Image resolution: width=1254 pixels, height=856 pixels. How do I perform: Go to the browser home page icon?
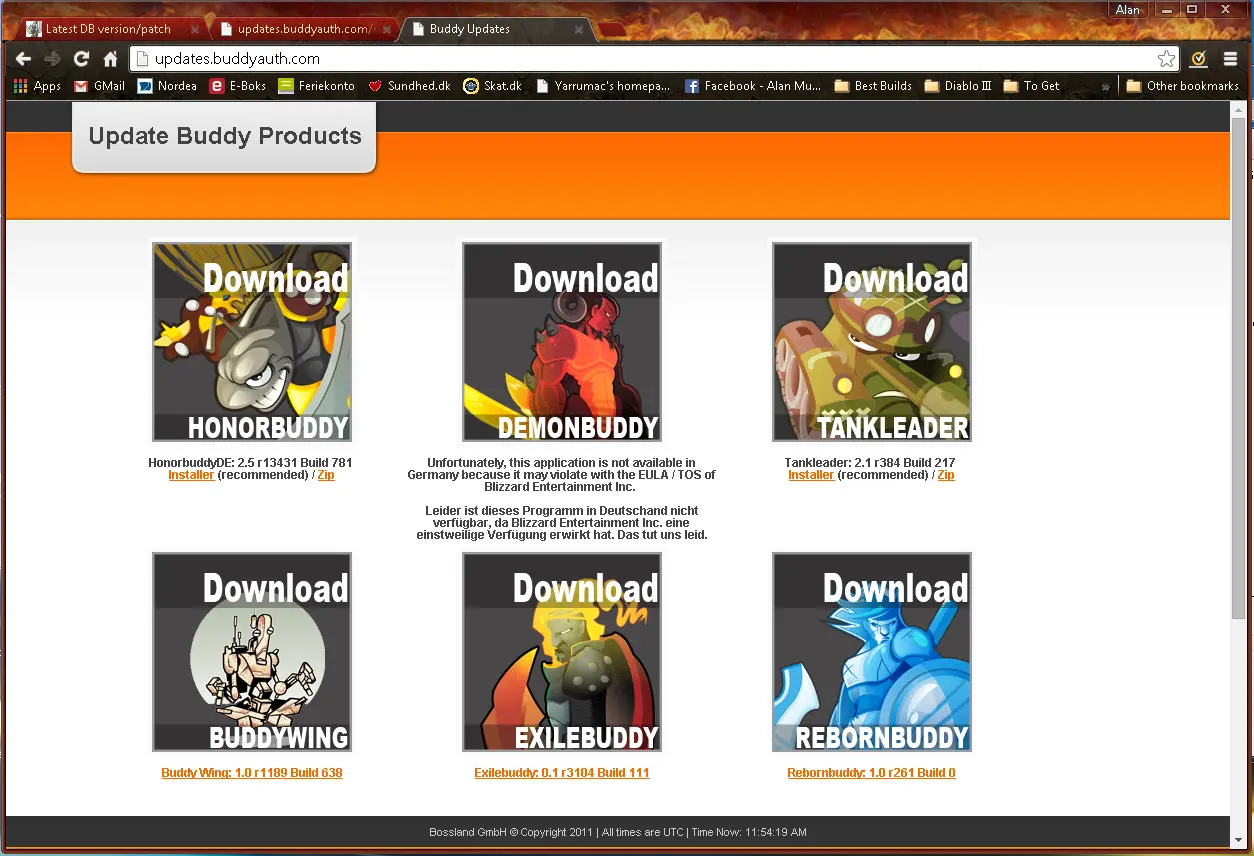[111, 59]
